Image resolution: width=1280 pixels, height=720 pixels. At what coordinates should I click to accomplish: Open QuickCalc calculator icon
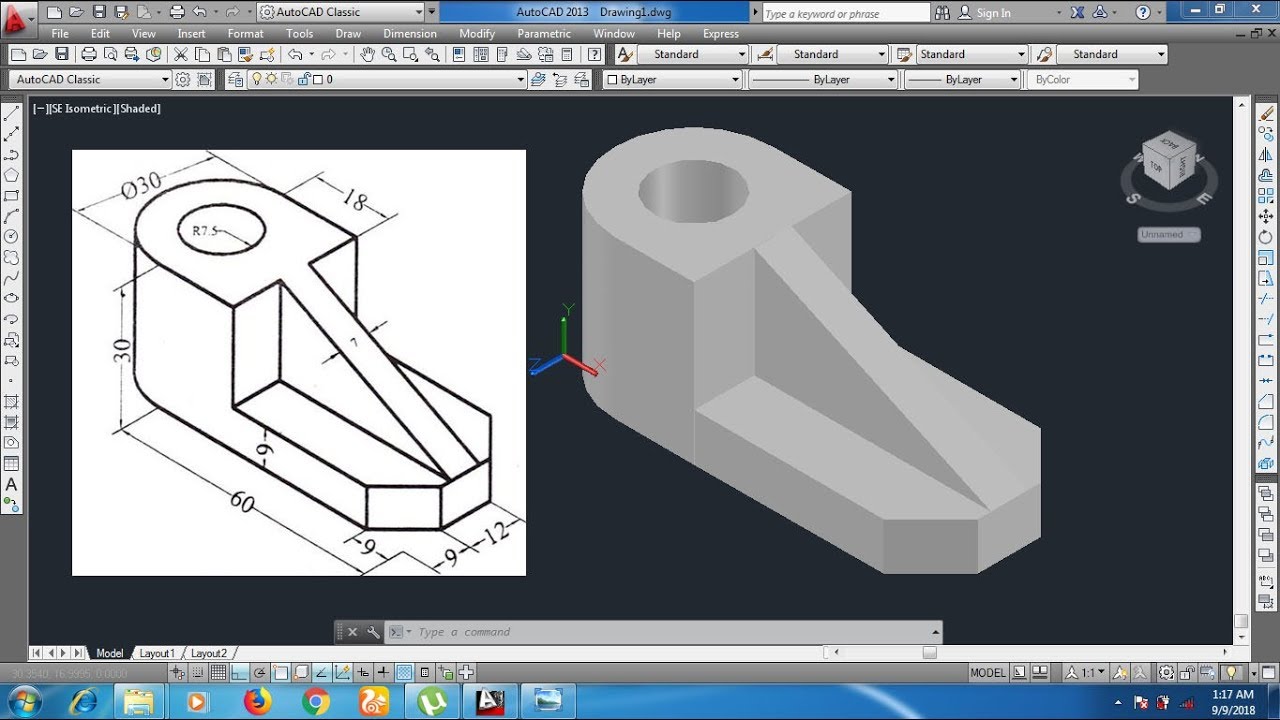point(567,54)
